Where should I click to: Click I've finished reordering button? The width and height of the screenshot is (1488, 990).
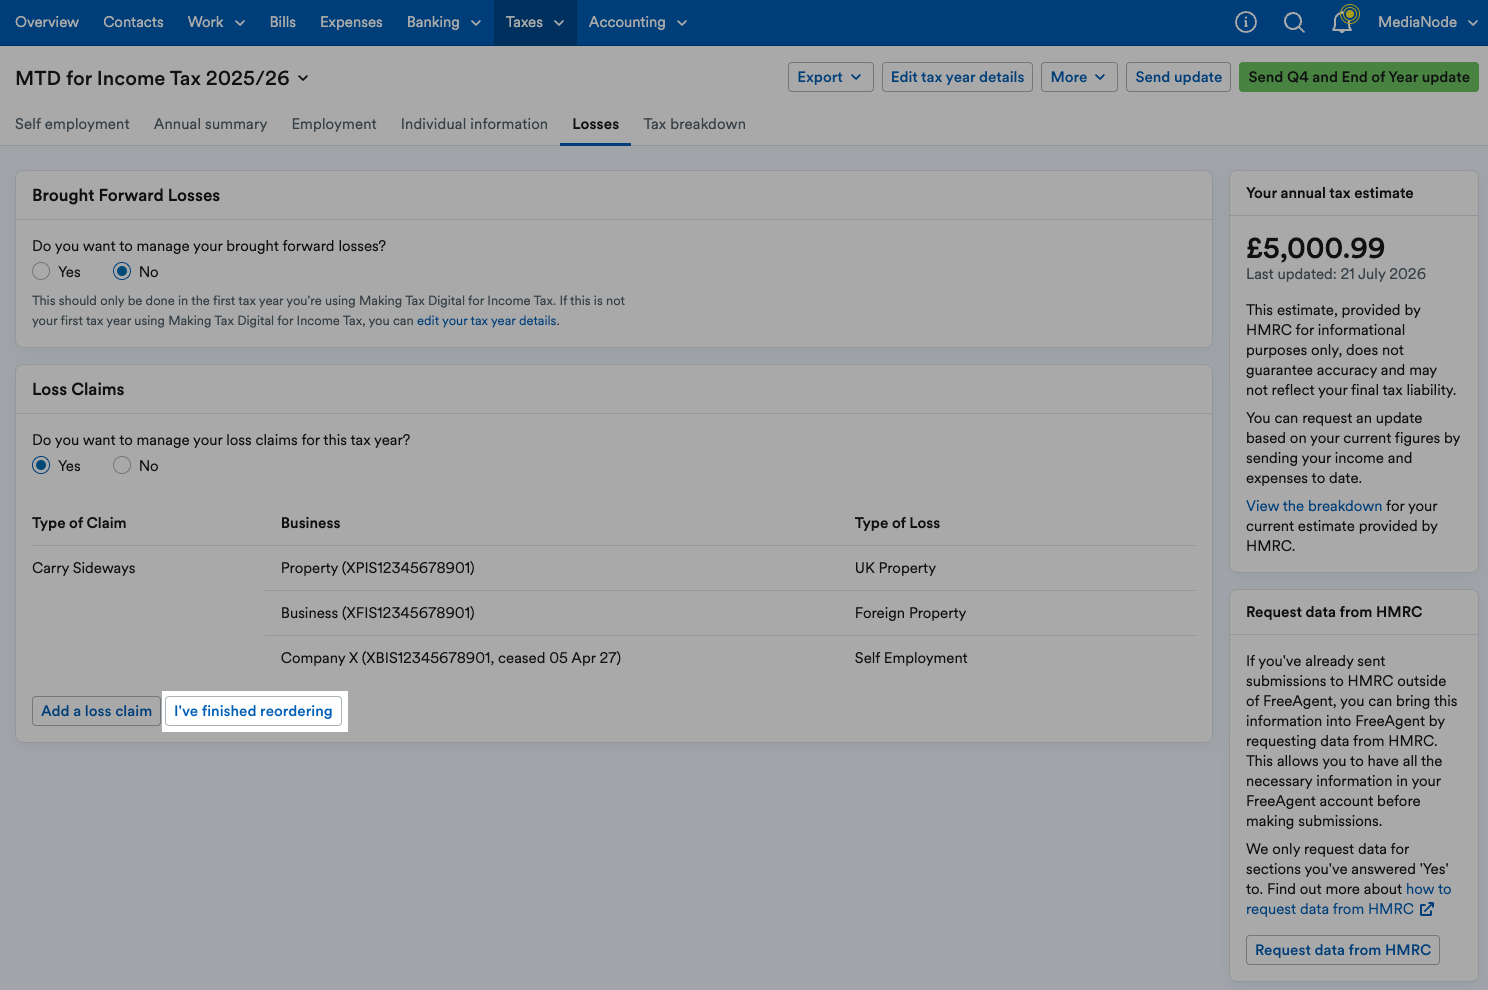tap(253, 711)
